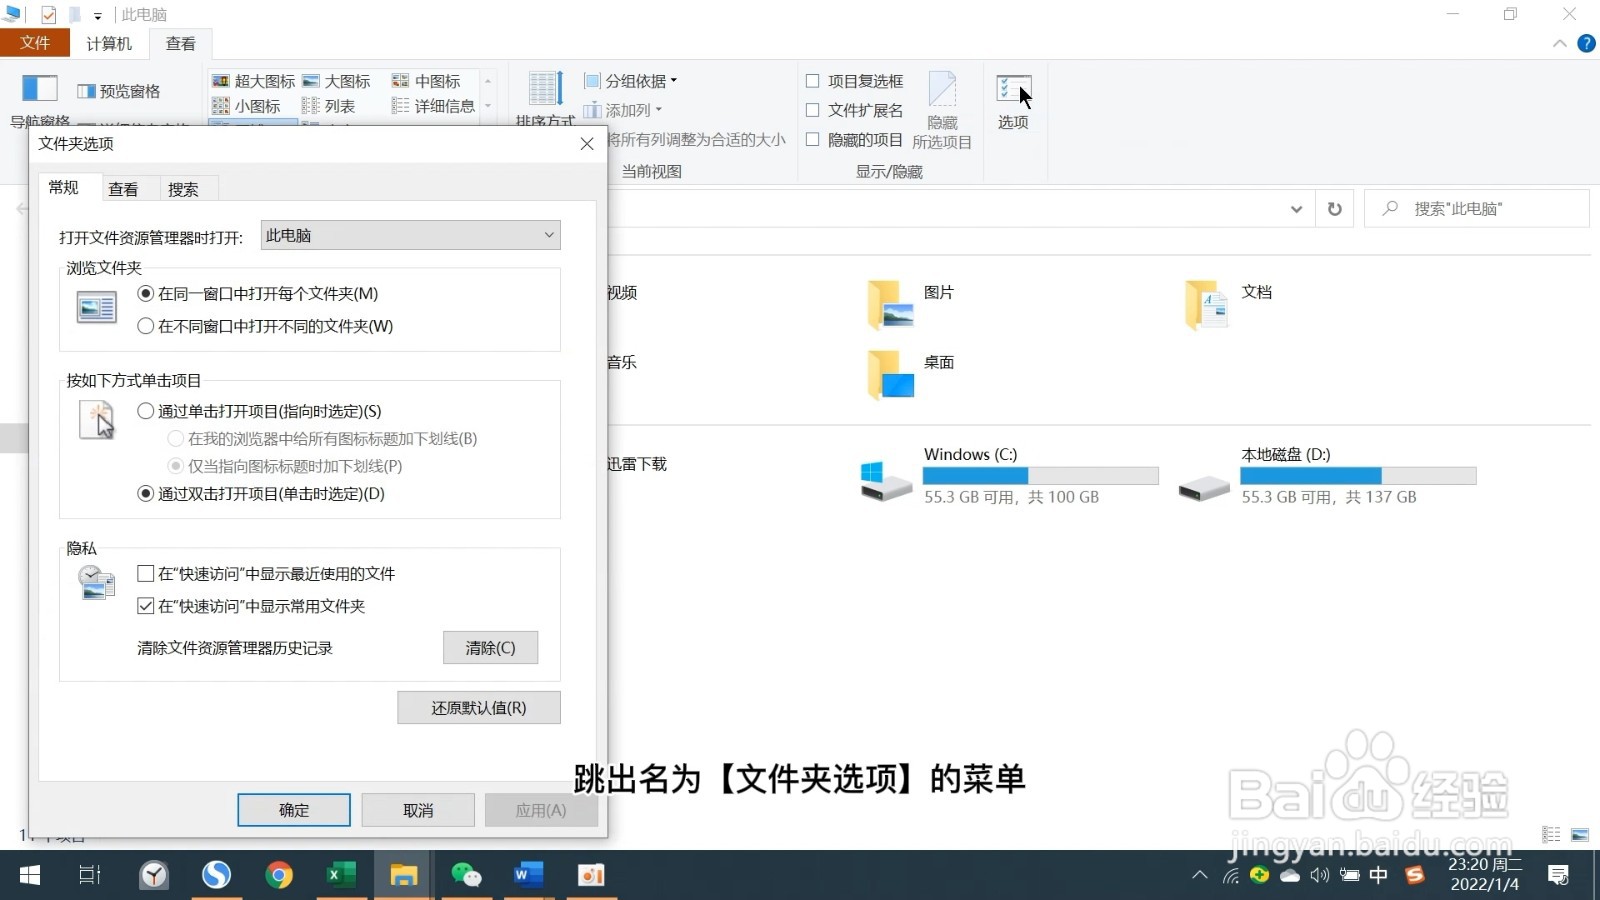Toggle the 预览窗格 preview pane

pos(119,91)
